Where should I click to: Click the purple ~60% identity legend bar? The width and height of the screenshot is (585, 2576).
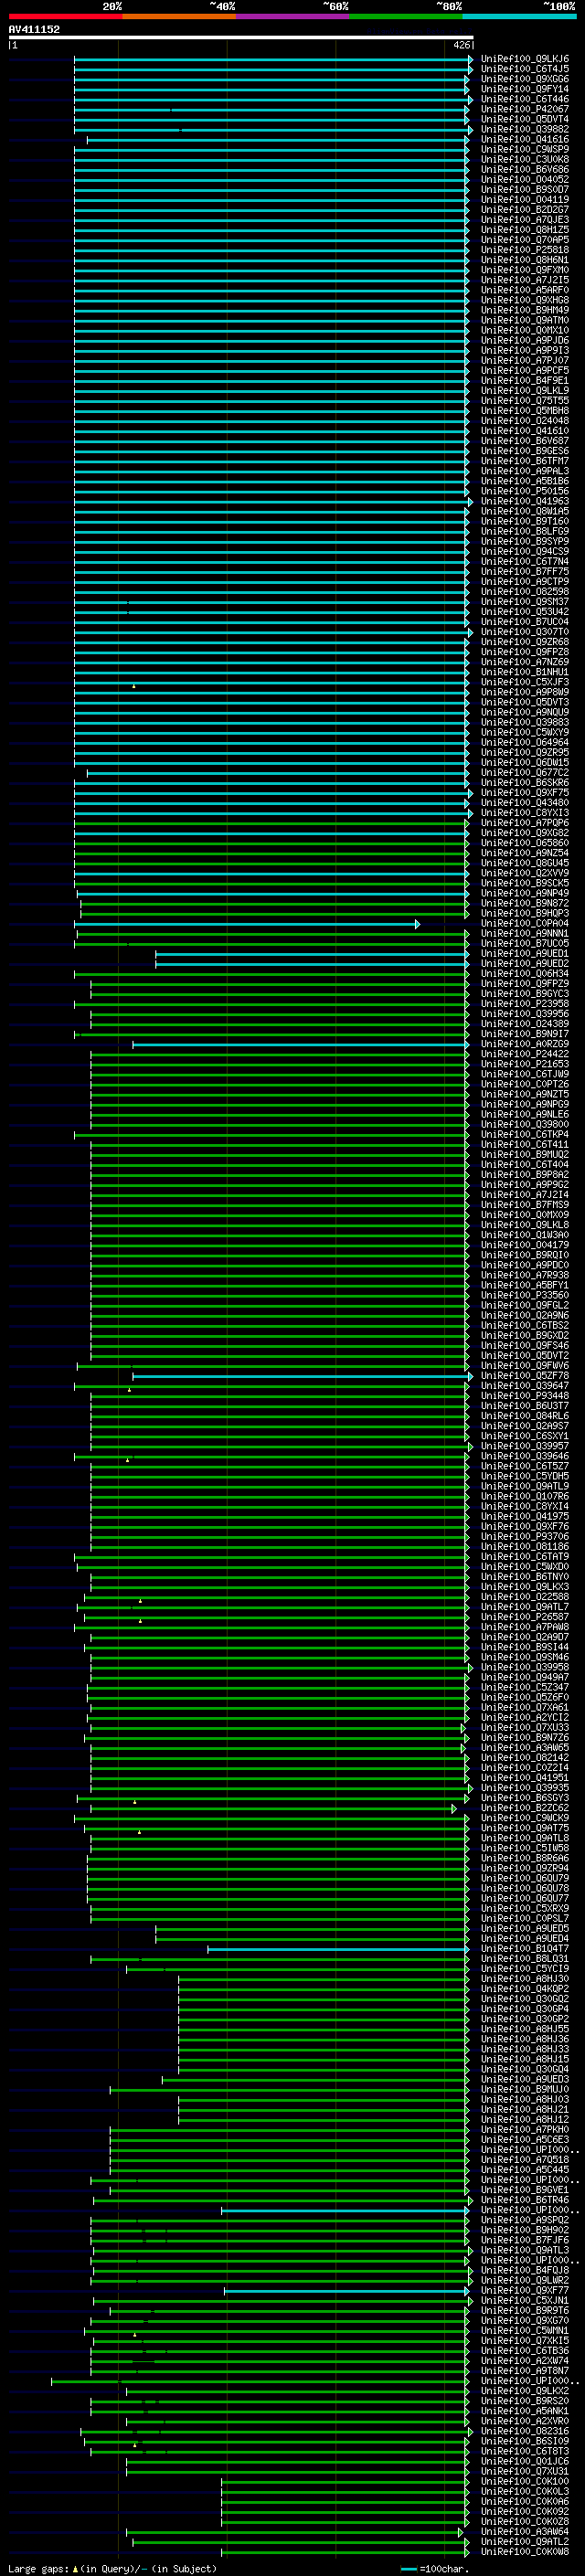coord(293,16)
